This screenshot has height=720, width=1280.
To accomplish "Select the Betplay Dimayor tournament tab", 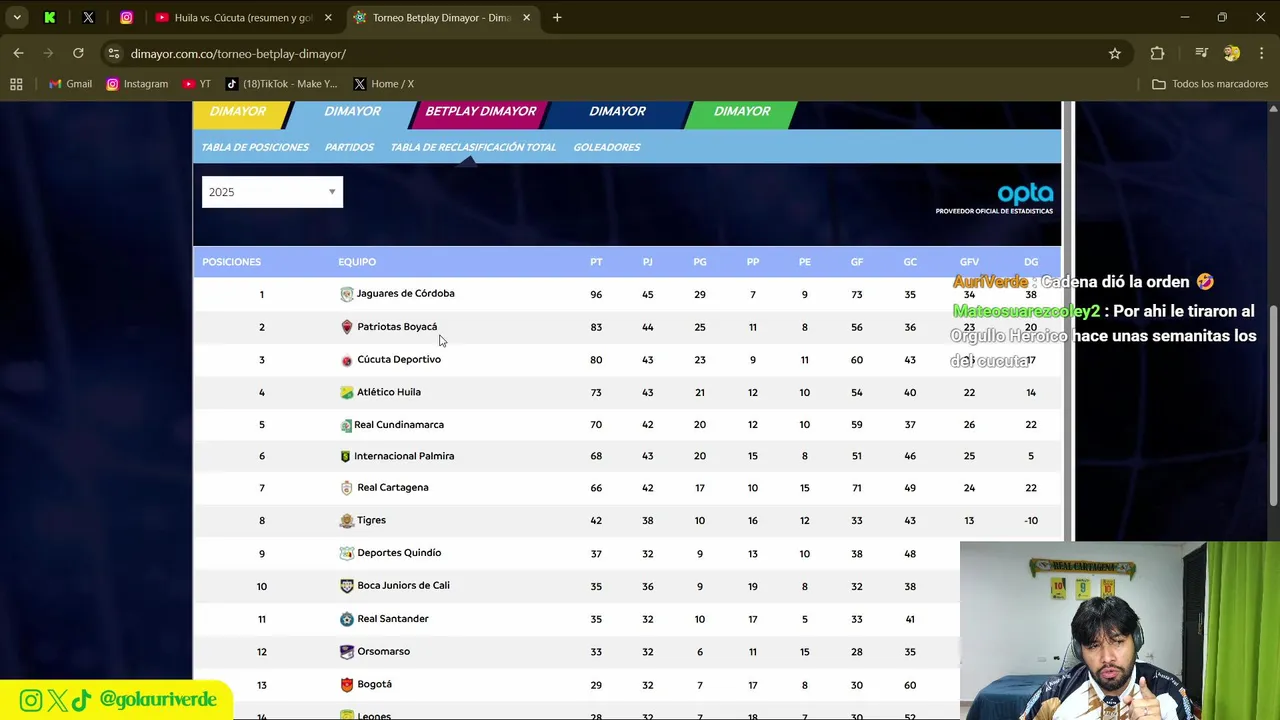I will click(x=480, y=112).
